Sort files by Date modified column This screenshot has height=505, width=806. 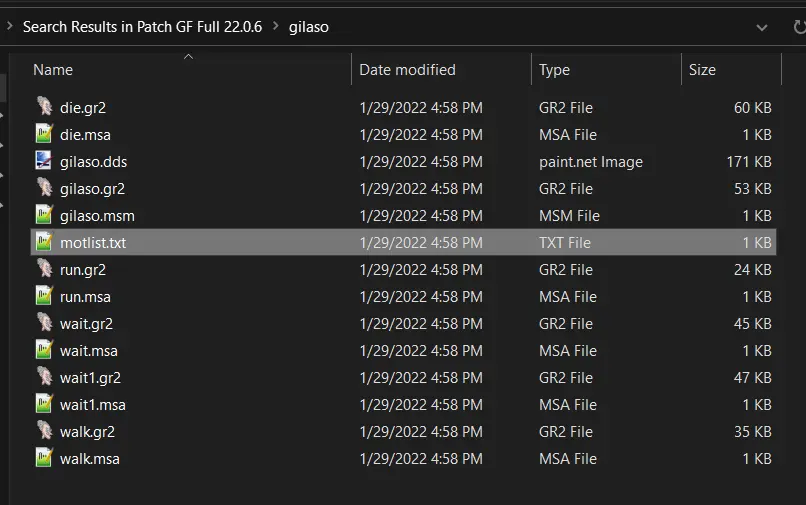pos(407,70)
